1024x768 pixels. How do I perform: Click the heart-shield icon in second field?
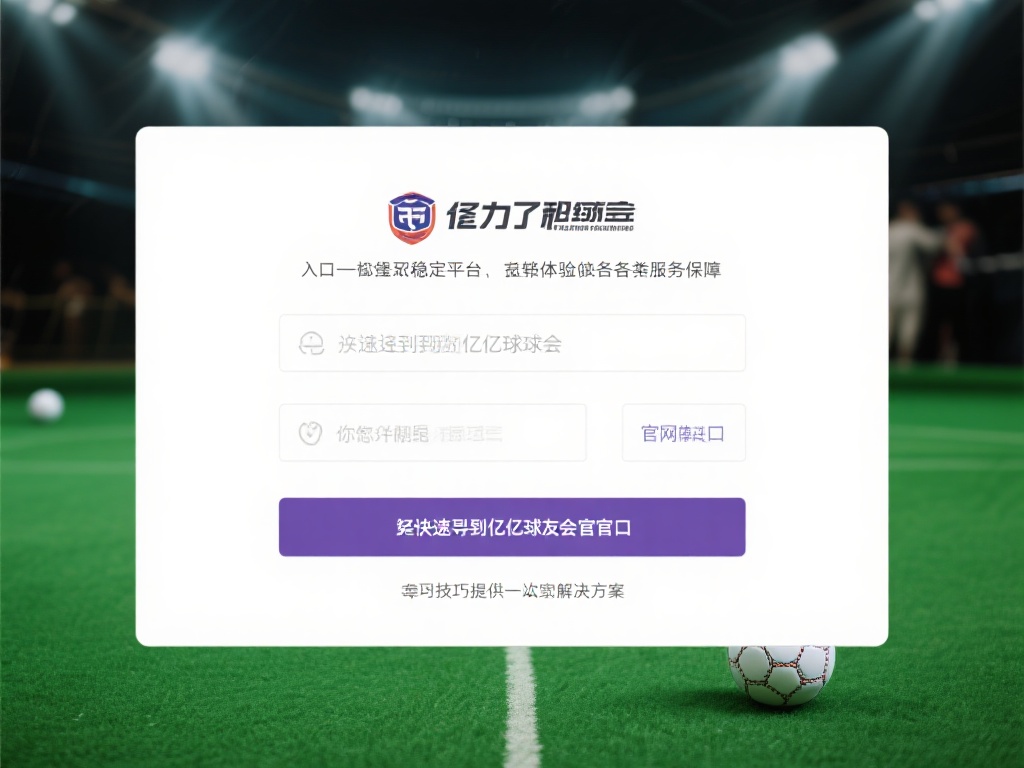click(x=310, y=433)
